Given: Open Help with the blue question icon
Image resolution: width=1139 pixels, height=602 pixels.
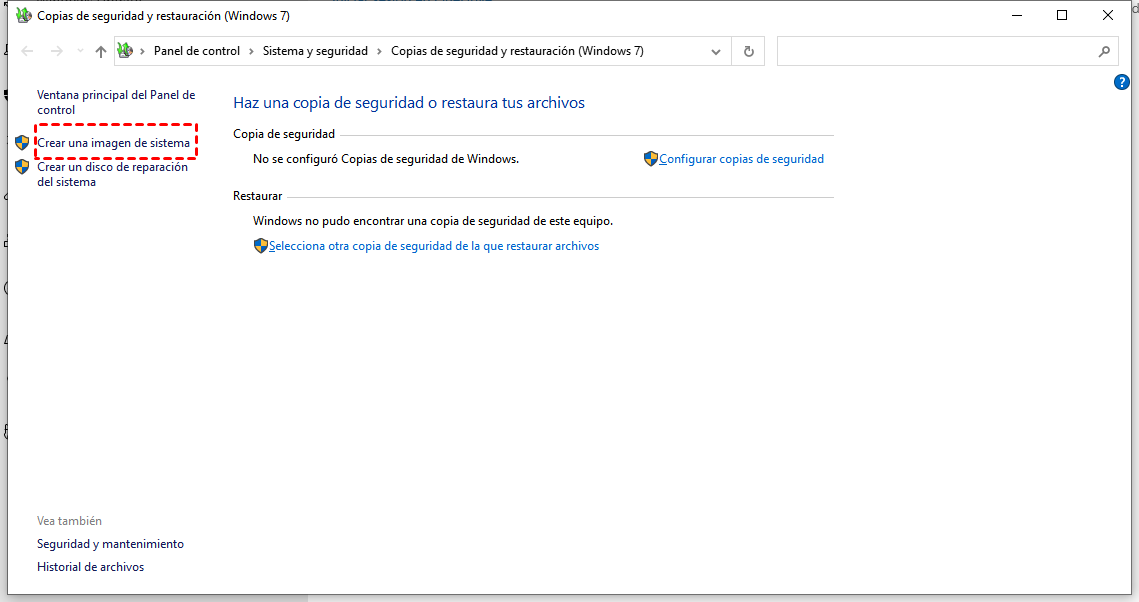Looking at the screenshot, I should tap(1122, 82).
